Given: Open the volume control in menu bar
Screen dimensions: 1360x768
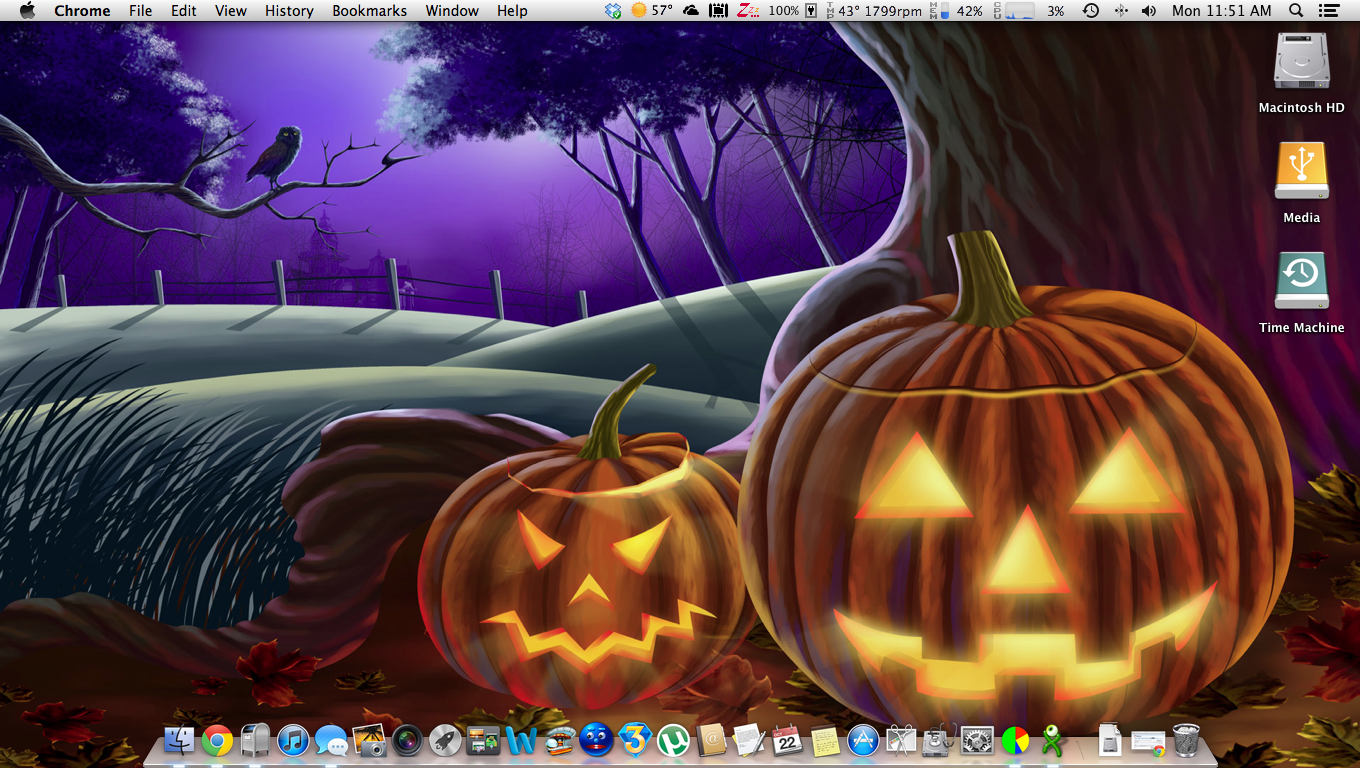Looking at the screenshot, I should (x=1149, y=11).
